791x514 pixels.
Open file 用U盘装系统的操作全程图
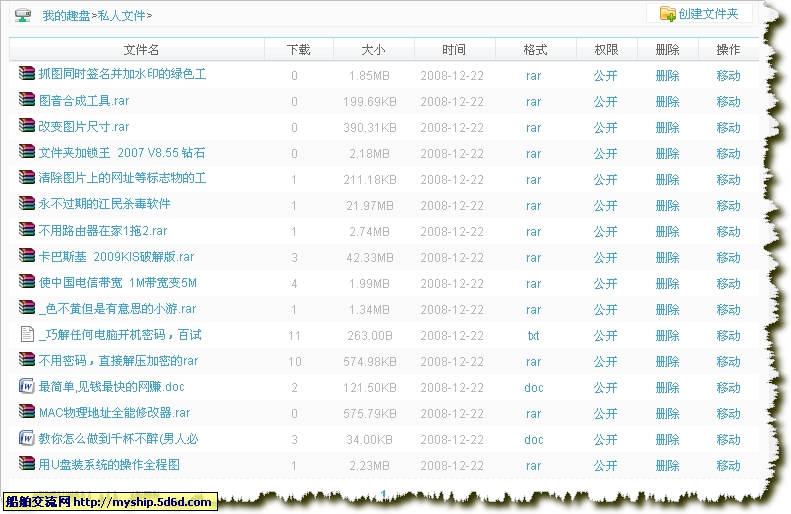coord(109,464)
